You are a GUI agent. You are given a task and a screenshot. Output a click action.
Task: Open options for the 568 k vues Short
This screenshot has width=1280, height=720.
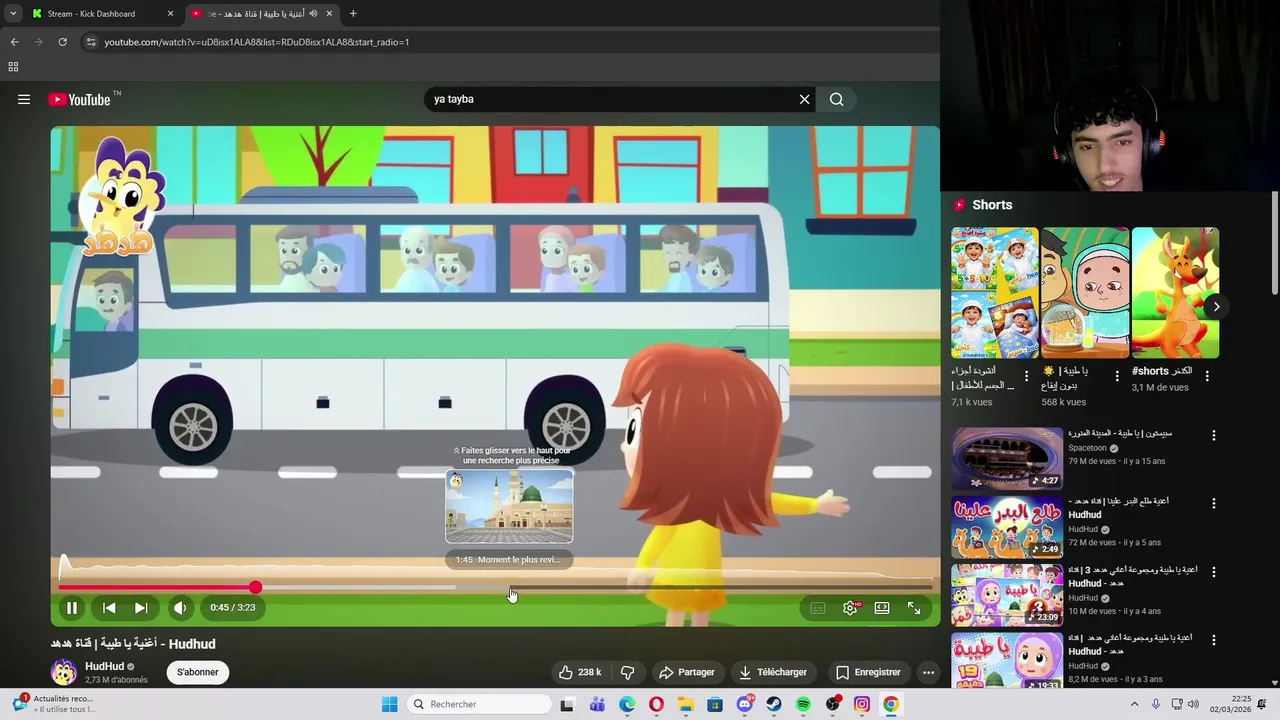(x=1117, y=376)
